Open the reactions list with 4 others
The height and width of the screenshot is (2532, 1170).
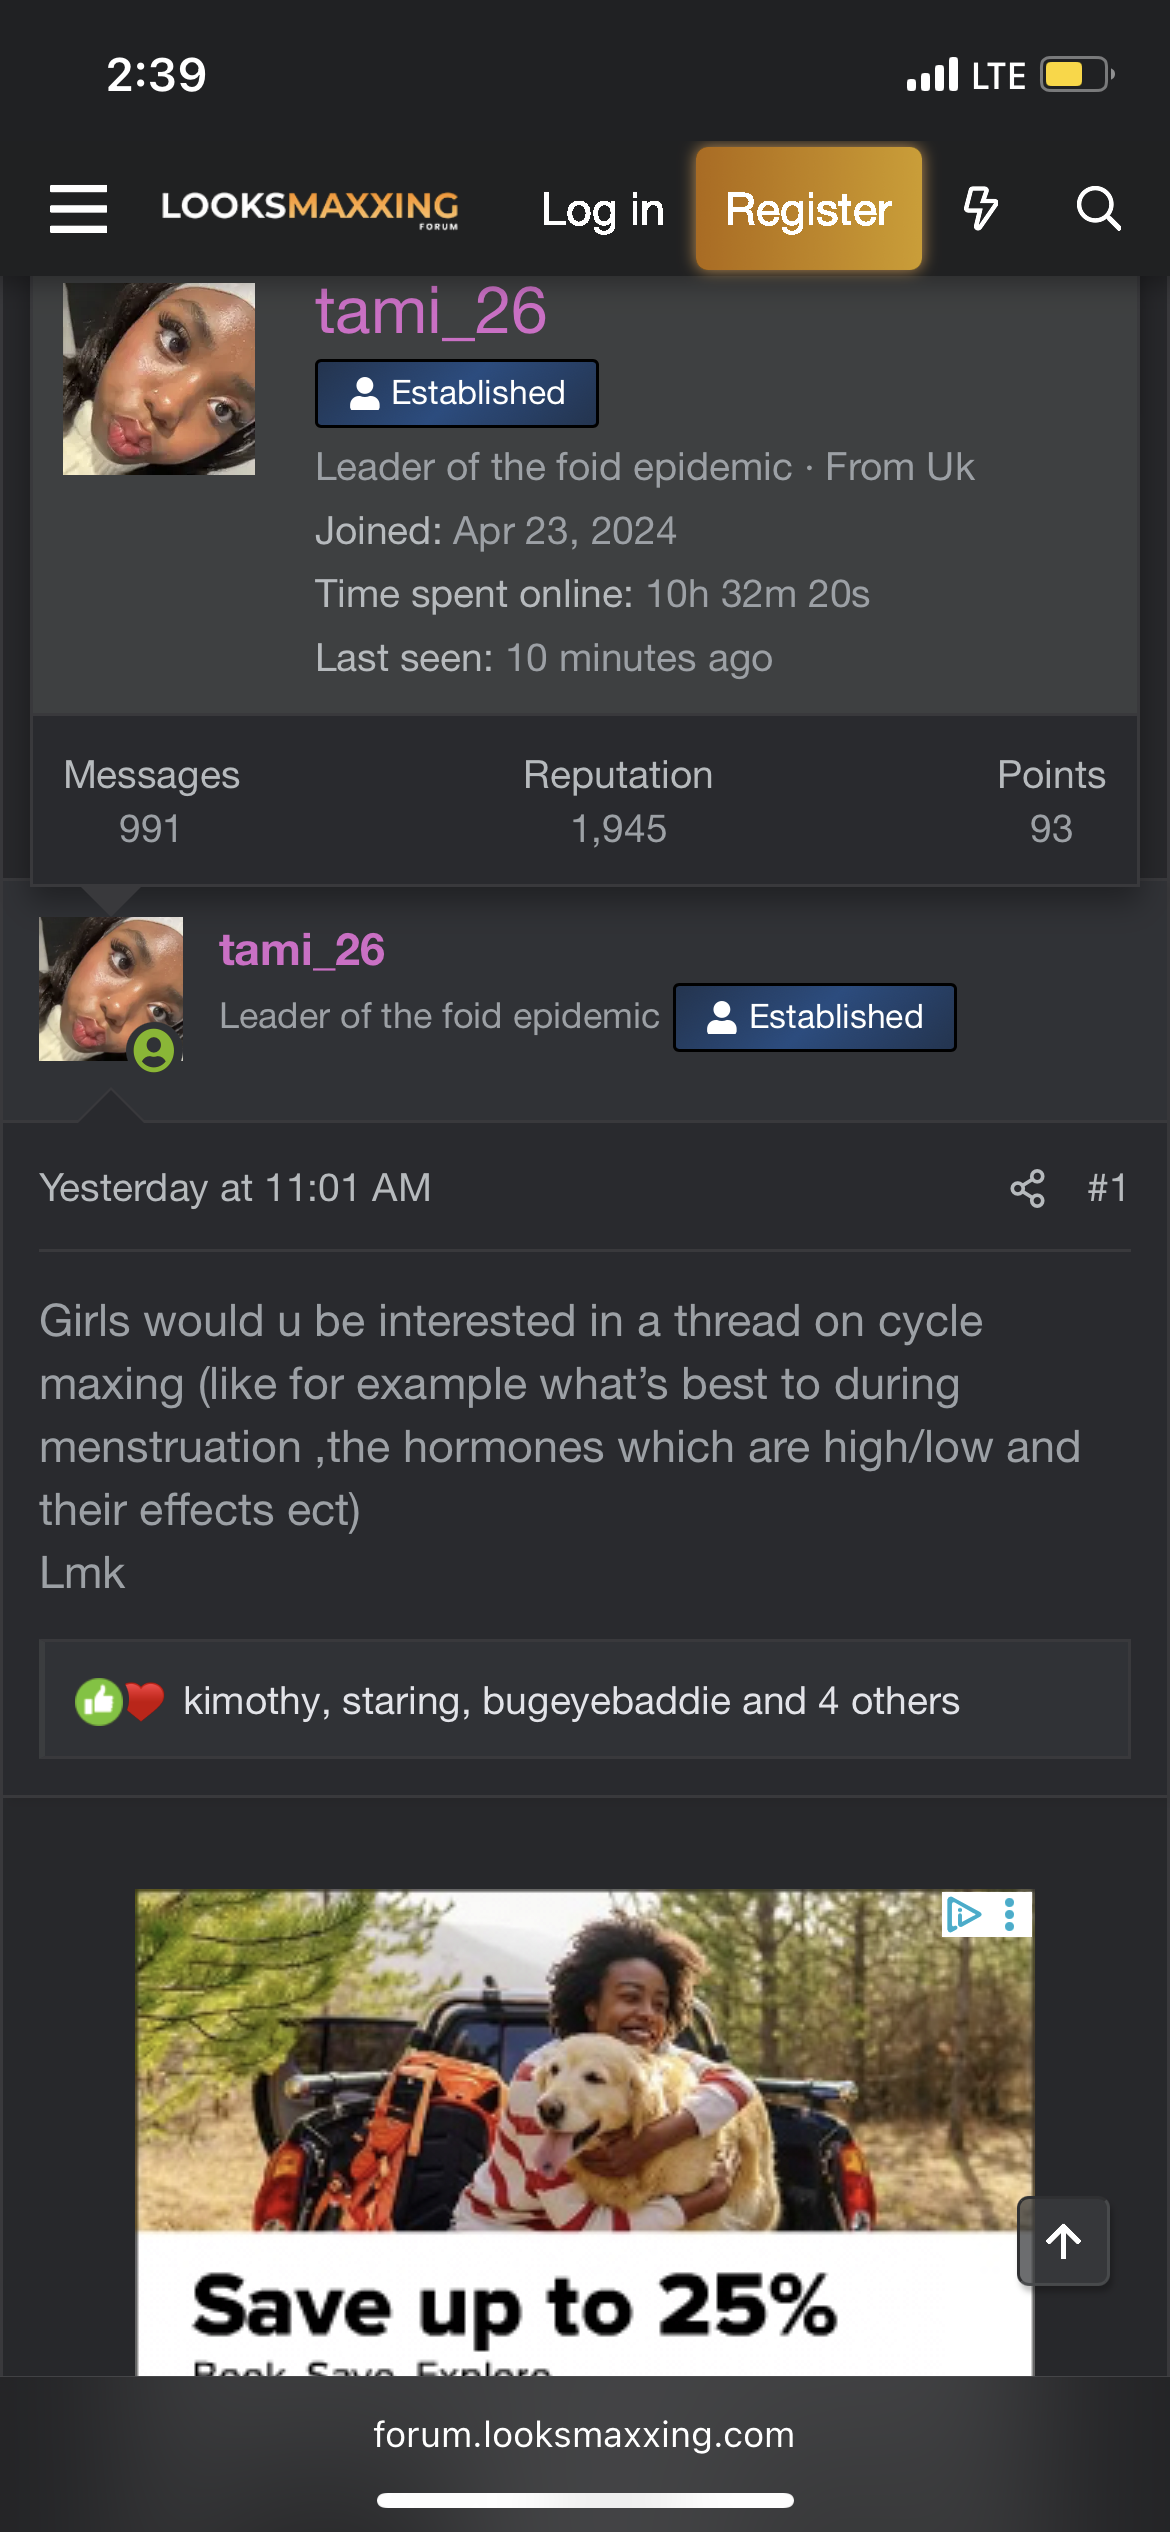coord(571,1701)
